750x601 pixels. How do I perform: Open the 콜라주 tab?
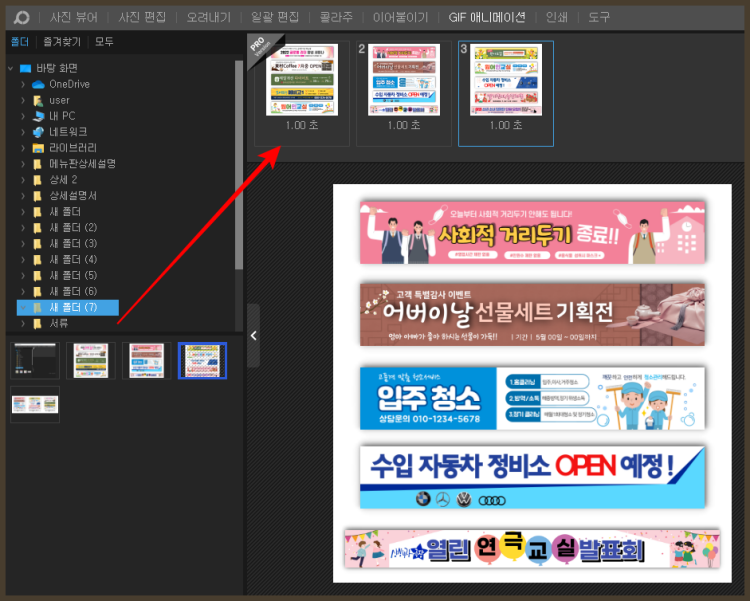(336, 18)
